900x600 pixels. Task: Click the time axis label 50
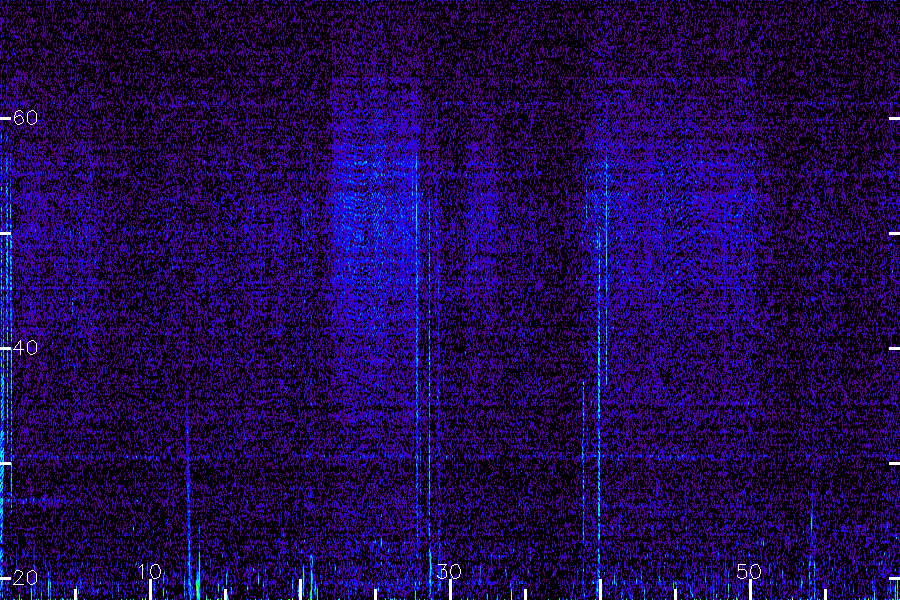pyautogui.click(x=749, y=571)
